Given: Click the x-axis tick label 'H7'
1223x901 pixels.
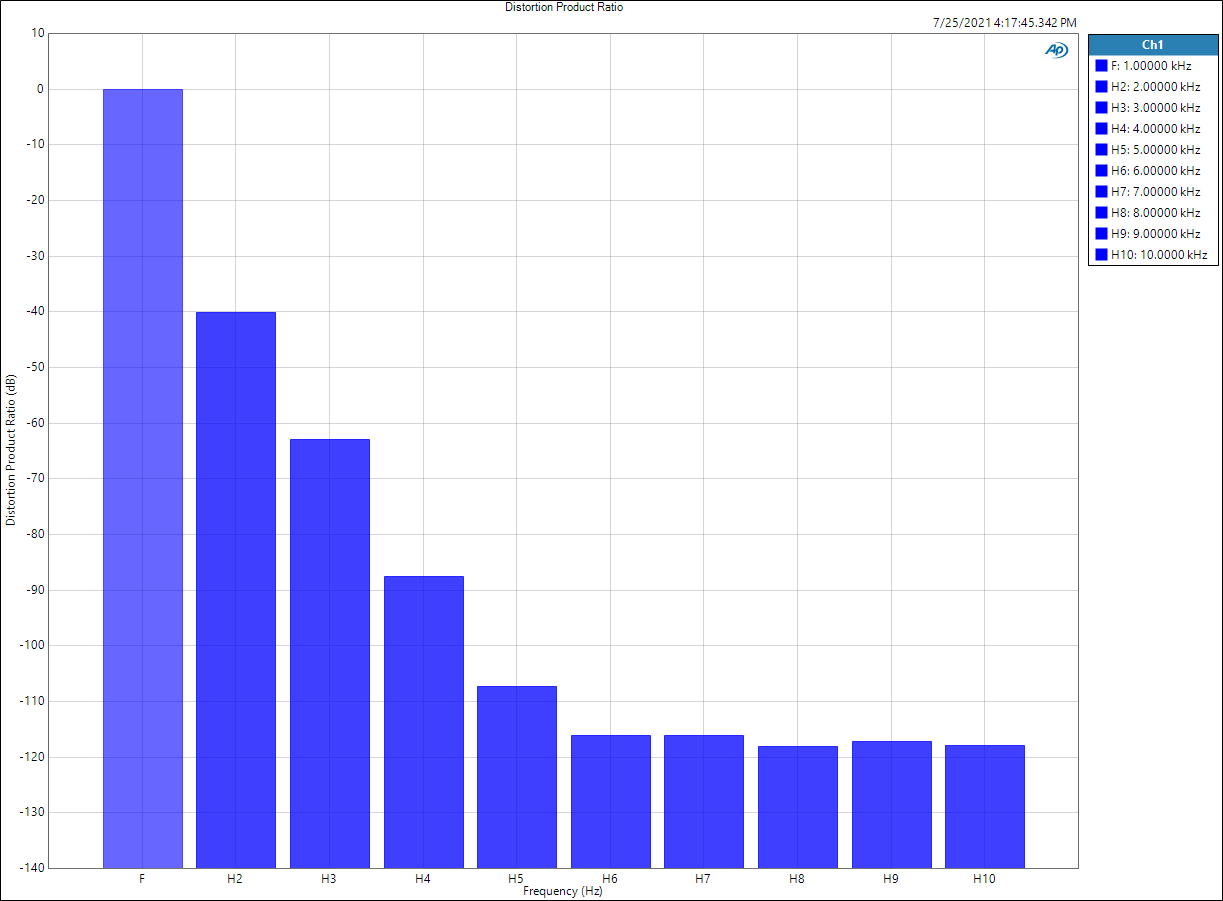Looking at the screenshot, I should click(703, 879).
